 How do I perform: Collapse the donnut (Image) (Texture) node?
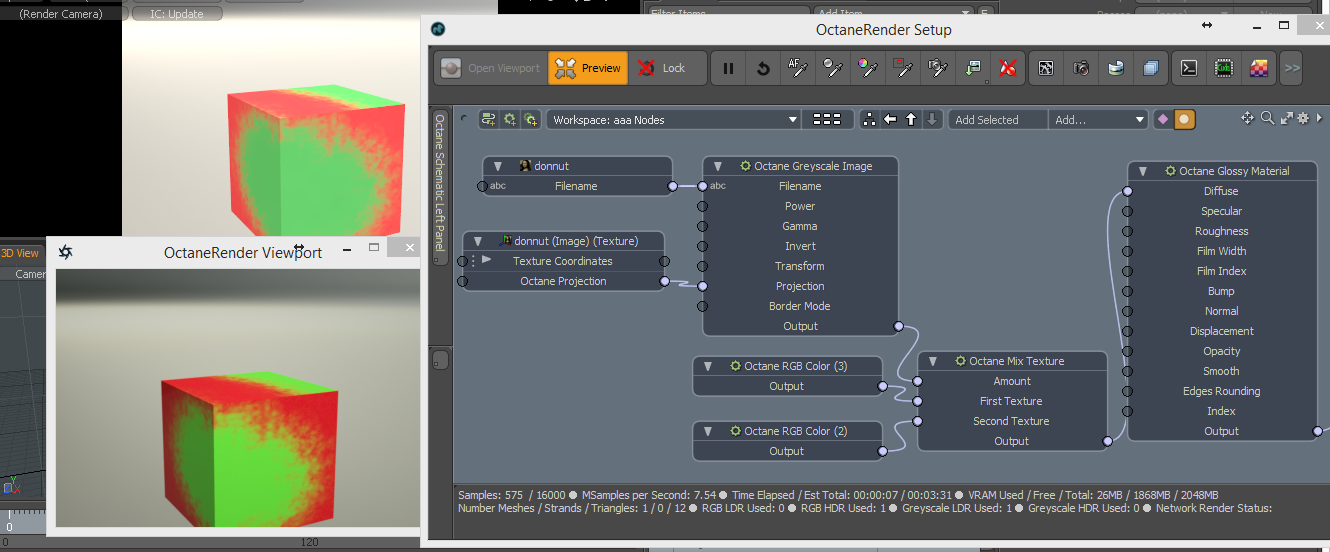coord(477,241)
